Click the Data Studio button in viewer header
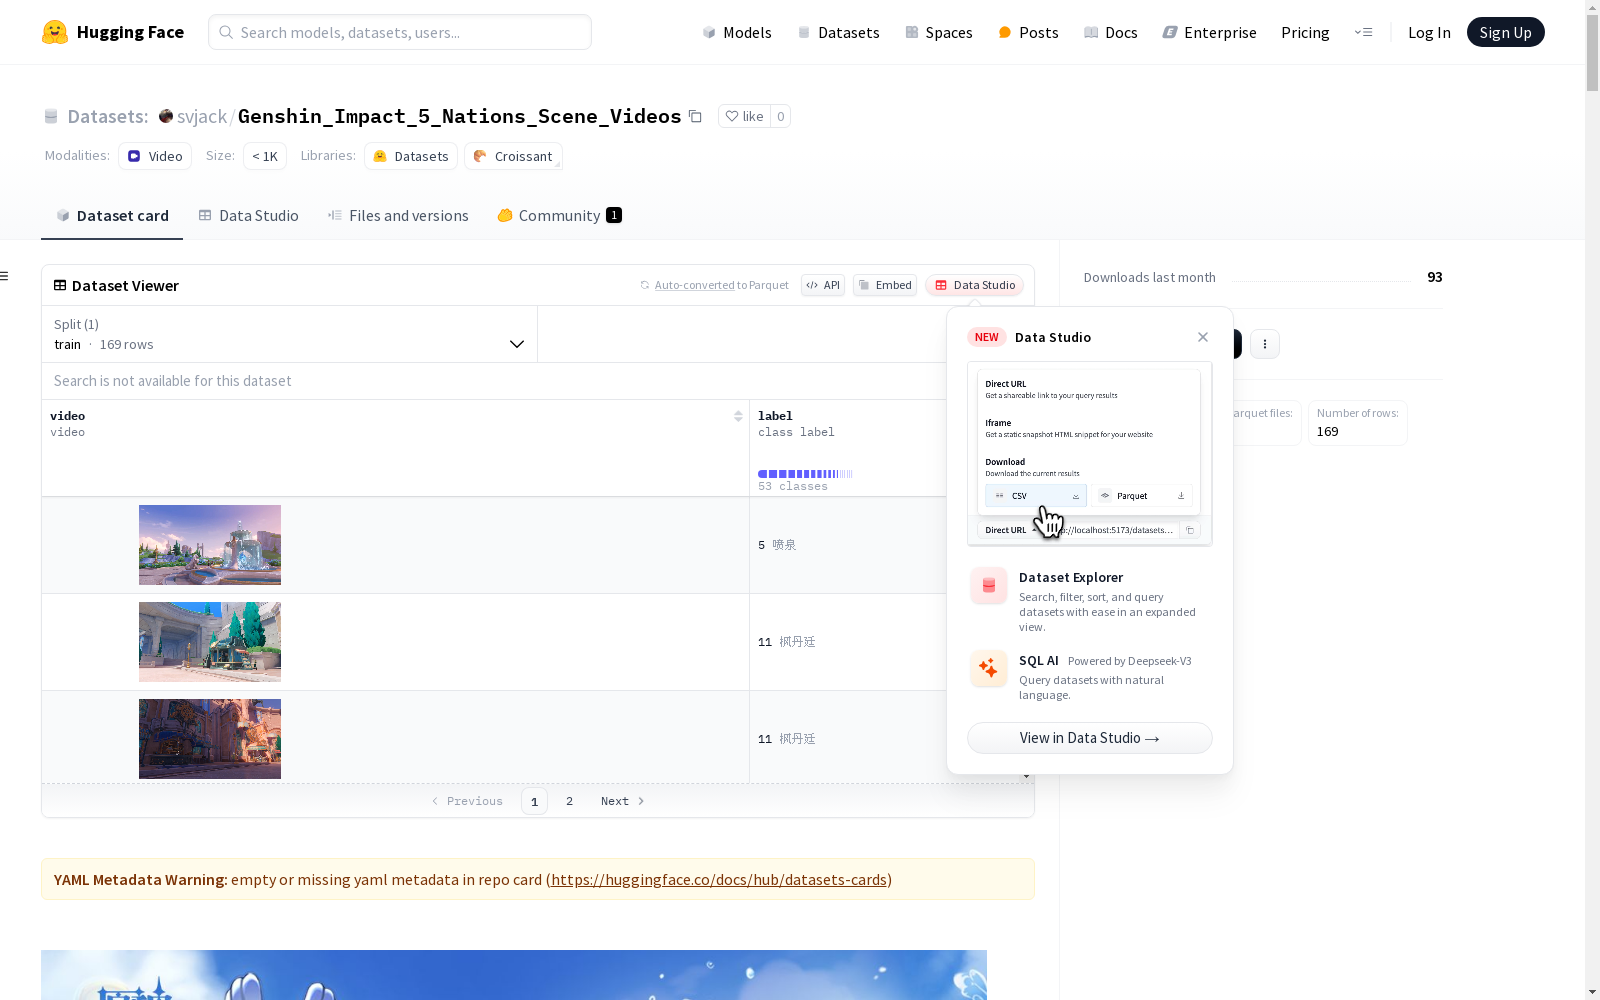Screen dimensions: 1600x1000 (975, 285)
